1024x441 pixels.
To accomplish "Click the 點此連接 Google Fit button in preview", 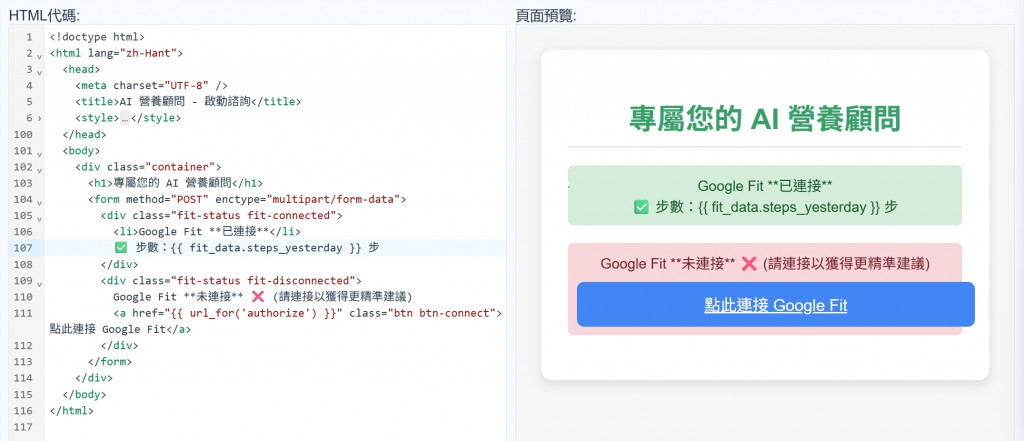I will (x=775, y=304).
